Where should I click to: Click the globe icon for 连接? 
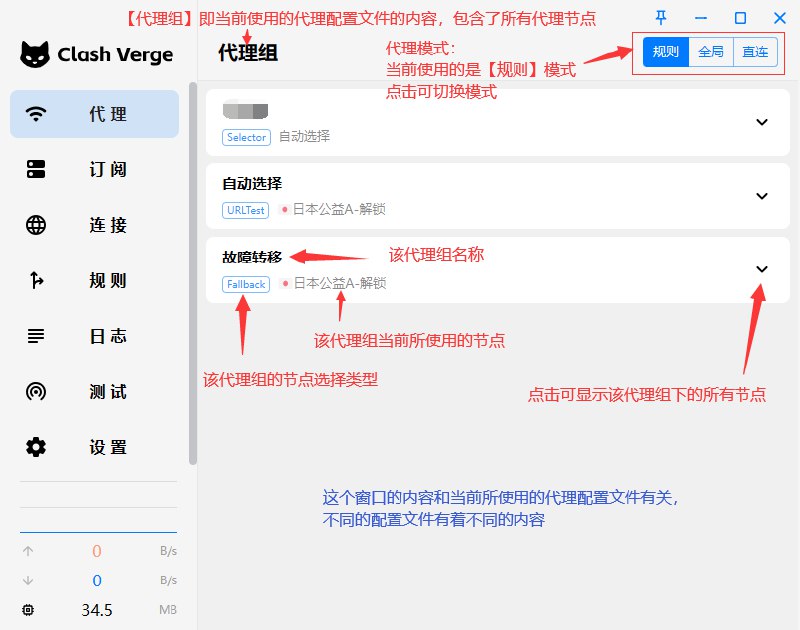36,225
